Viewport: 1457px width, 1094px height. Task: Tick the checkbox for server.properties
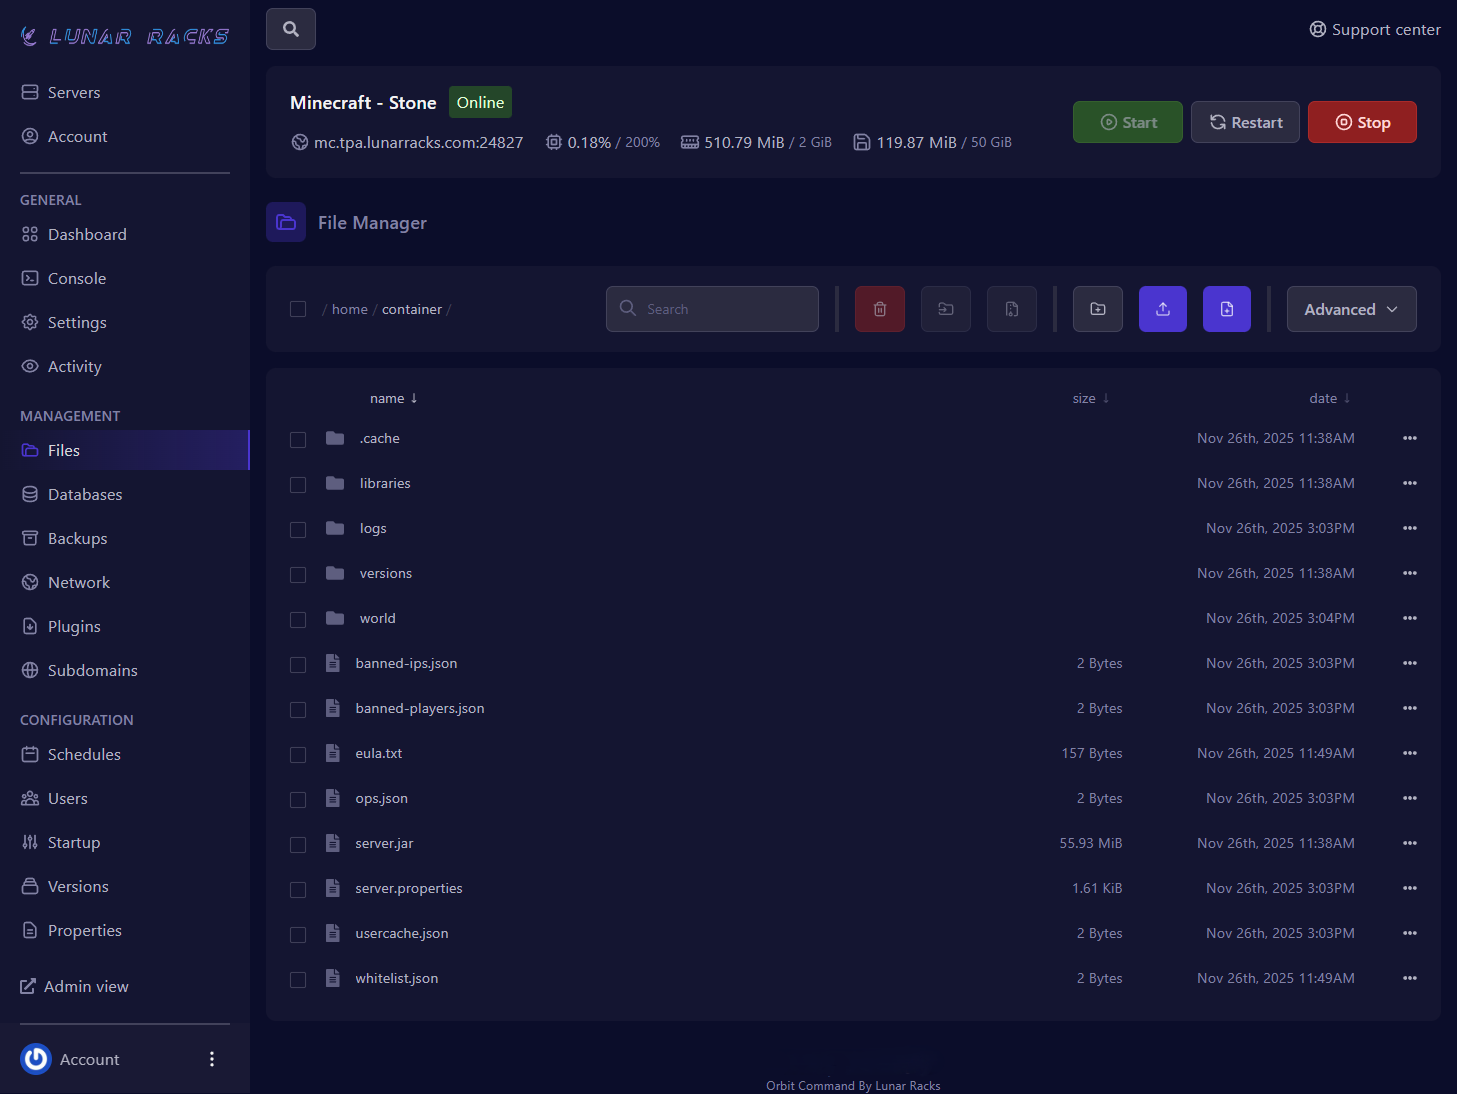click(298, 889)
